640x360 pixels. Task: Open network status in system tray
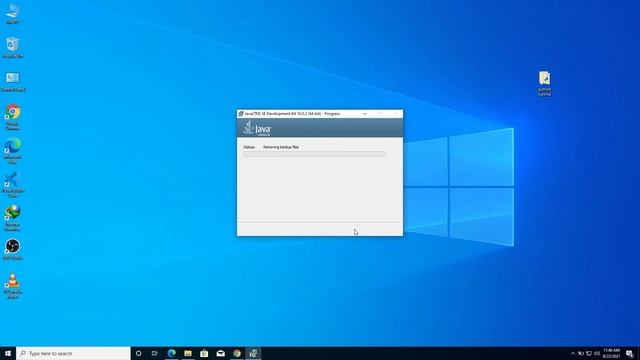point(589,353)
